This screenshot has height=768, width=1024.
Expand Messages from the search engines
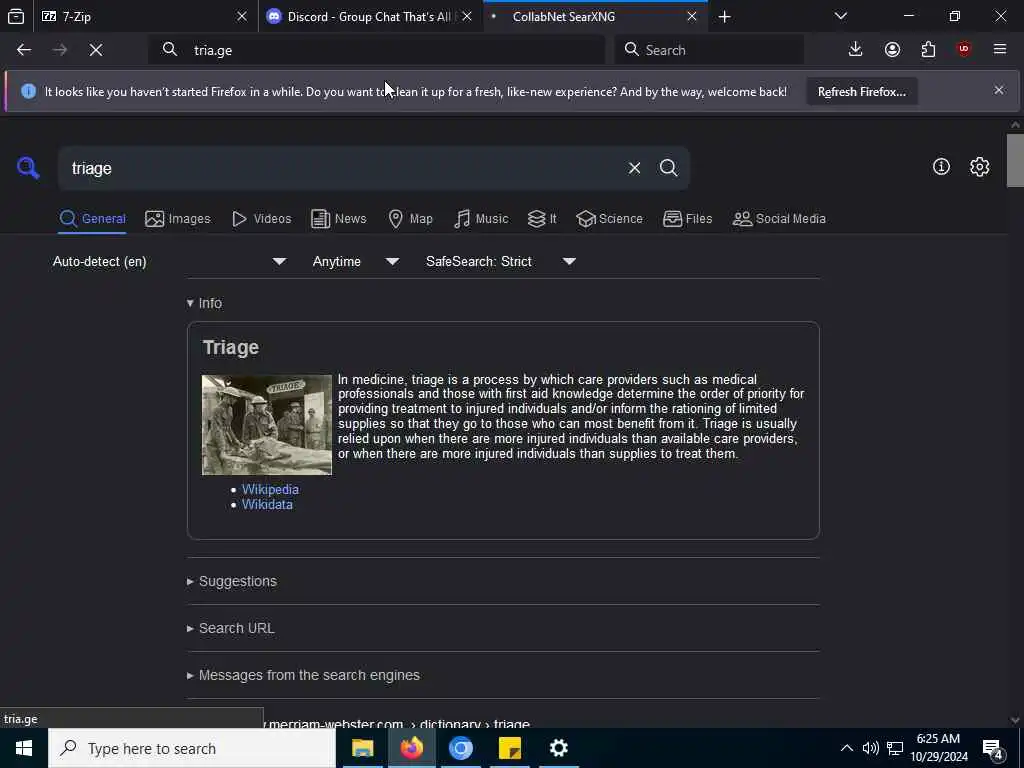click(303, 675)
